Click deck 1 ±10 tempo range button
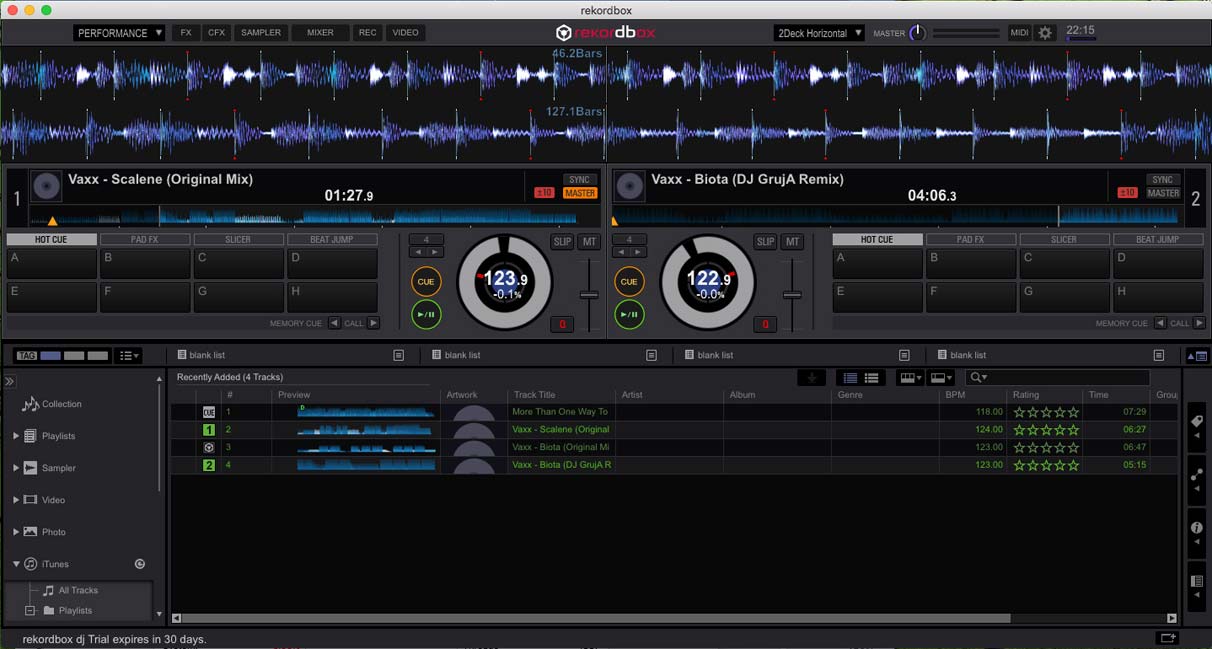Image resolution: width=1212 pixels, height=649 pixels. click(544, 193)
